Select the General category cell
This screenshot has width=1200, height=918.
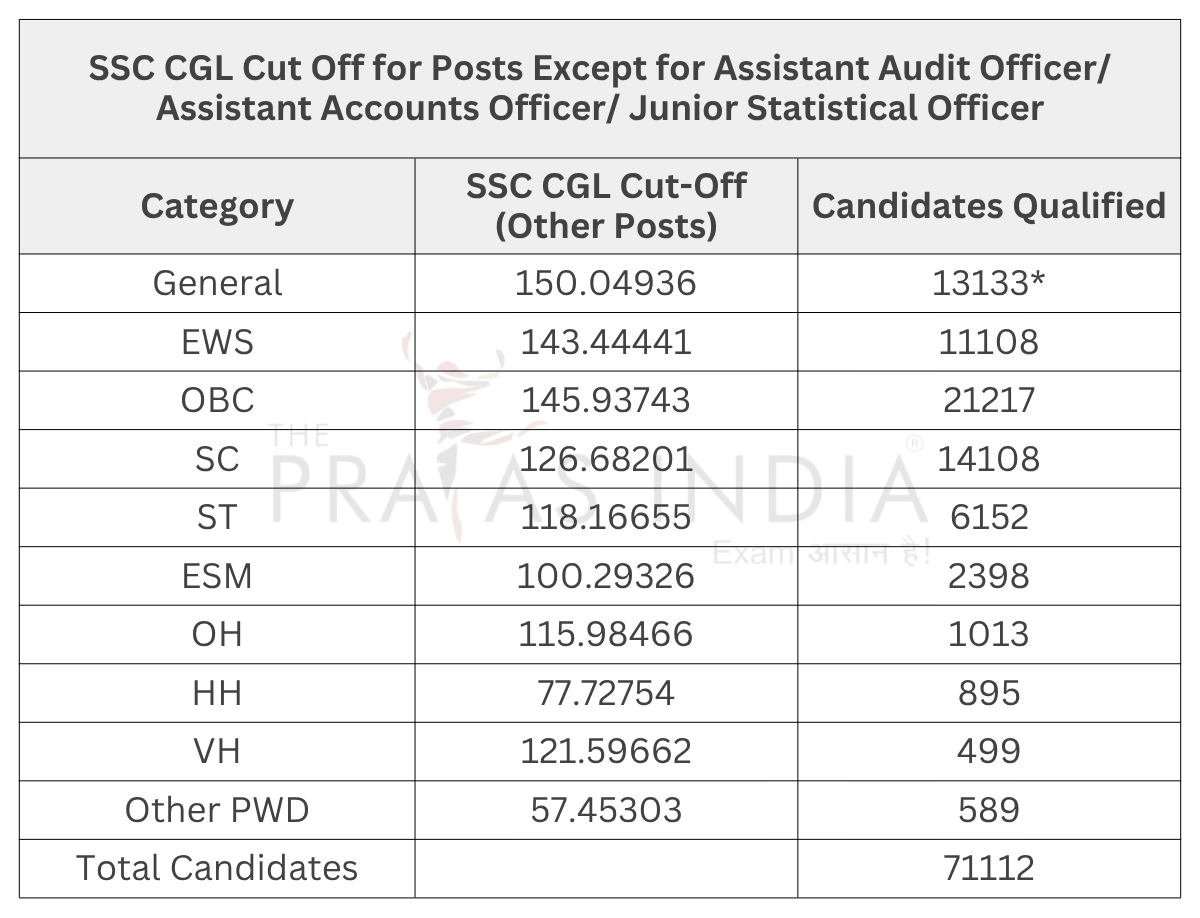coord(217,283)
